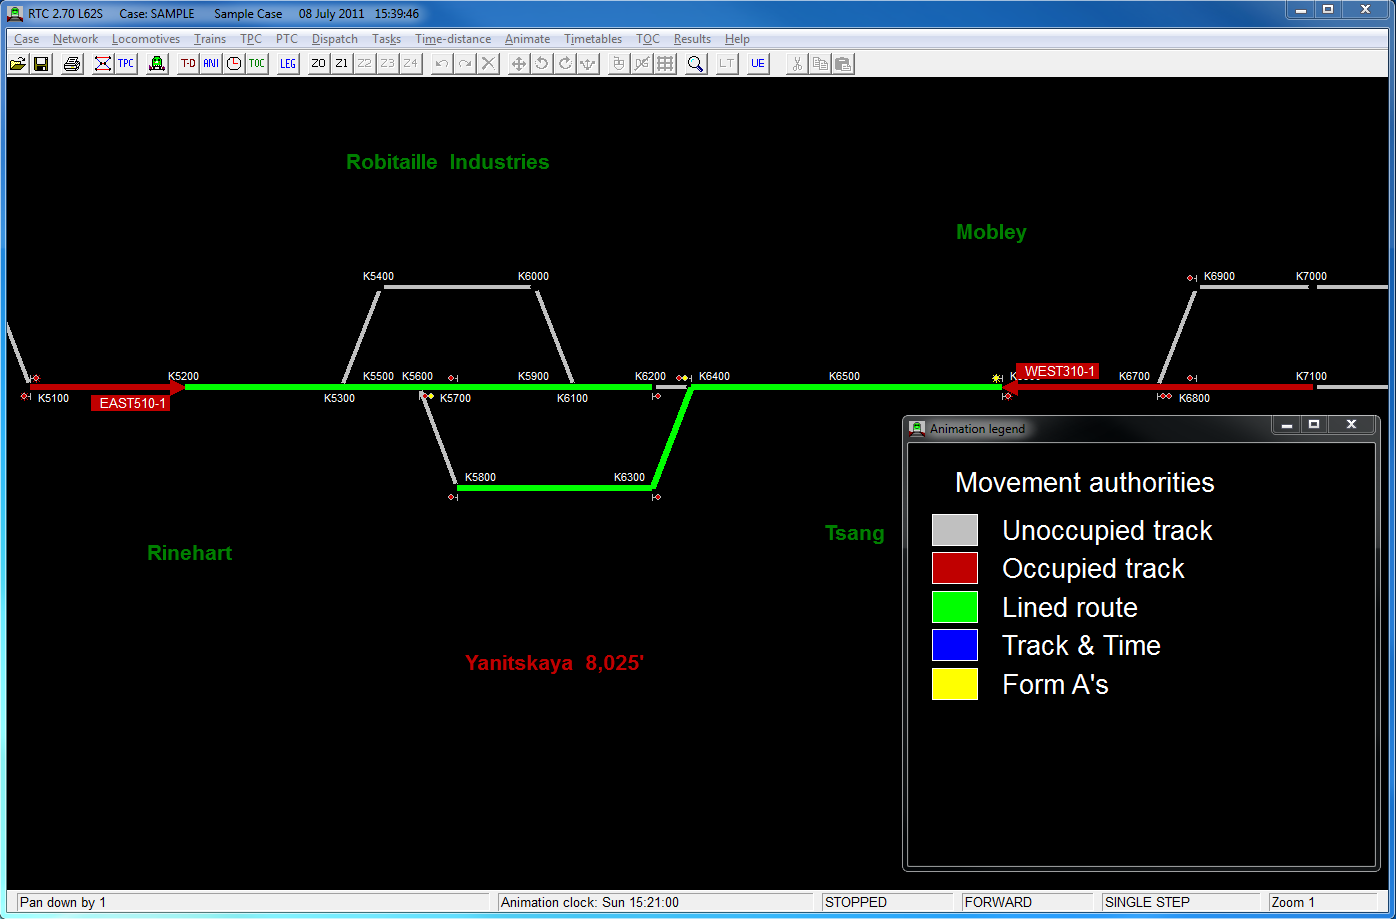Viewport: 1396px width, 919px height.
Task: Click the TPC toolbar button
Action: click(x=126, y=64)
